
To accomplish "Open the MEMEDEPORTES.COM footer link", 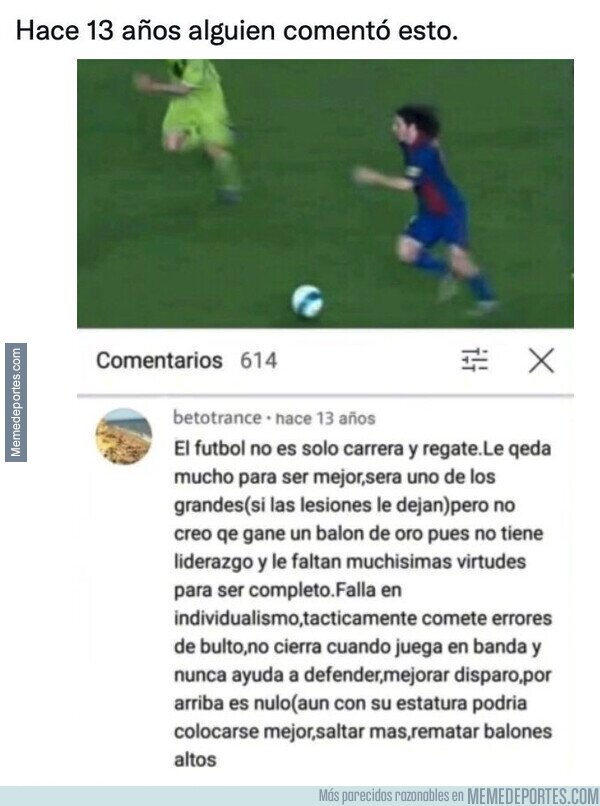I will coord(533,796).
